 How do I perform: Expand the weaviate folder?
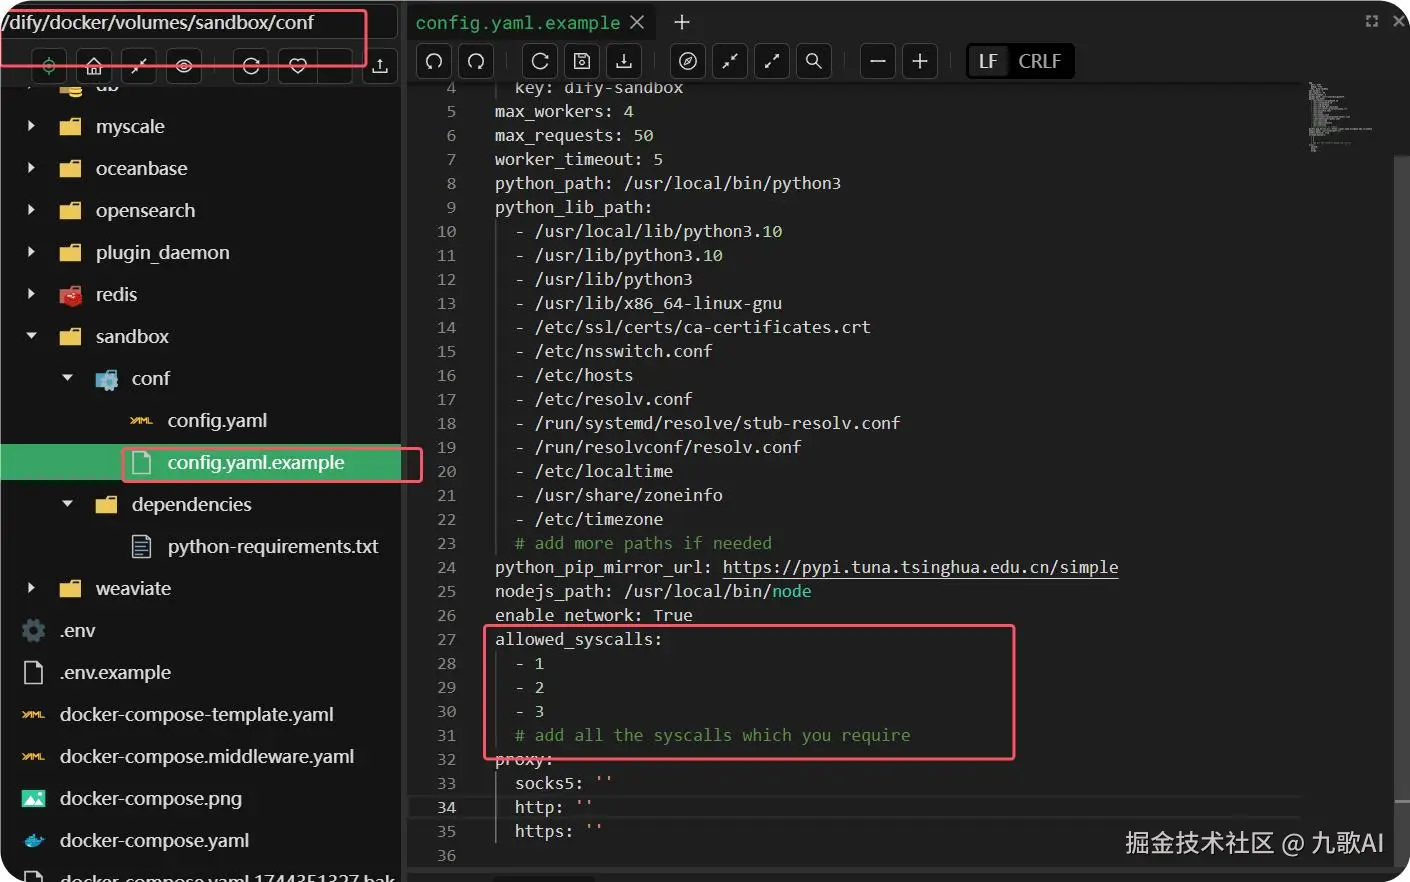[x=31, y=588]
